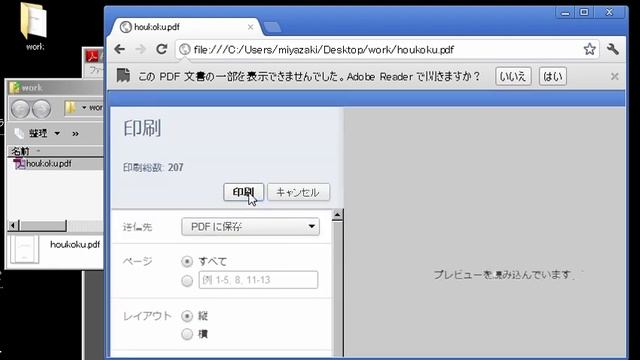Close the houkoku.pdf tab
This screenshot has width=640, height=360.
point(250,27)
